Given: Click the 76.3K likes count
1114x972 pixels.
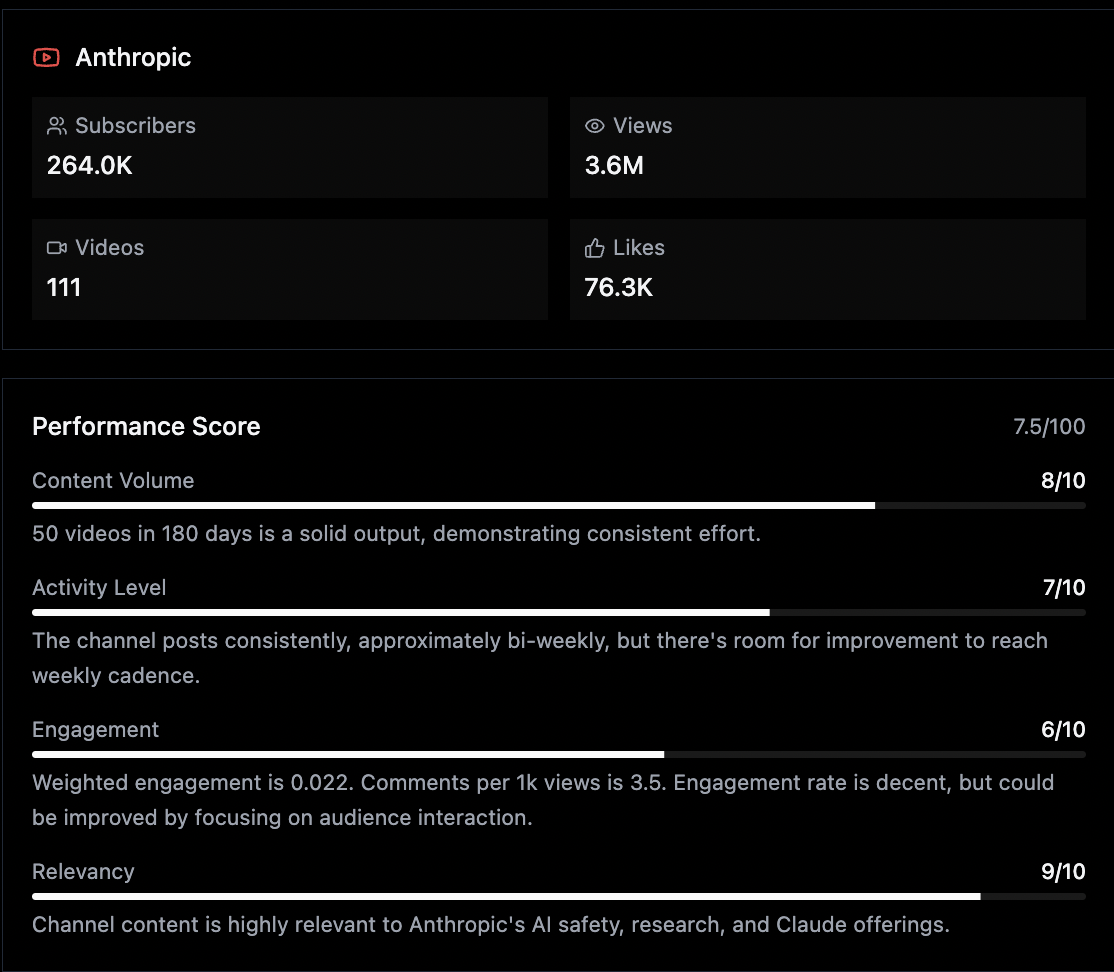Looking at the screenshot, I should point(619,288).
